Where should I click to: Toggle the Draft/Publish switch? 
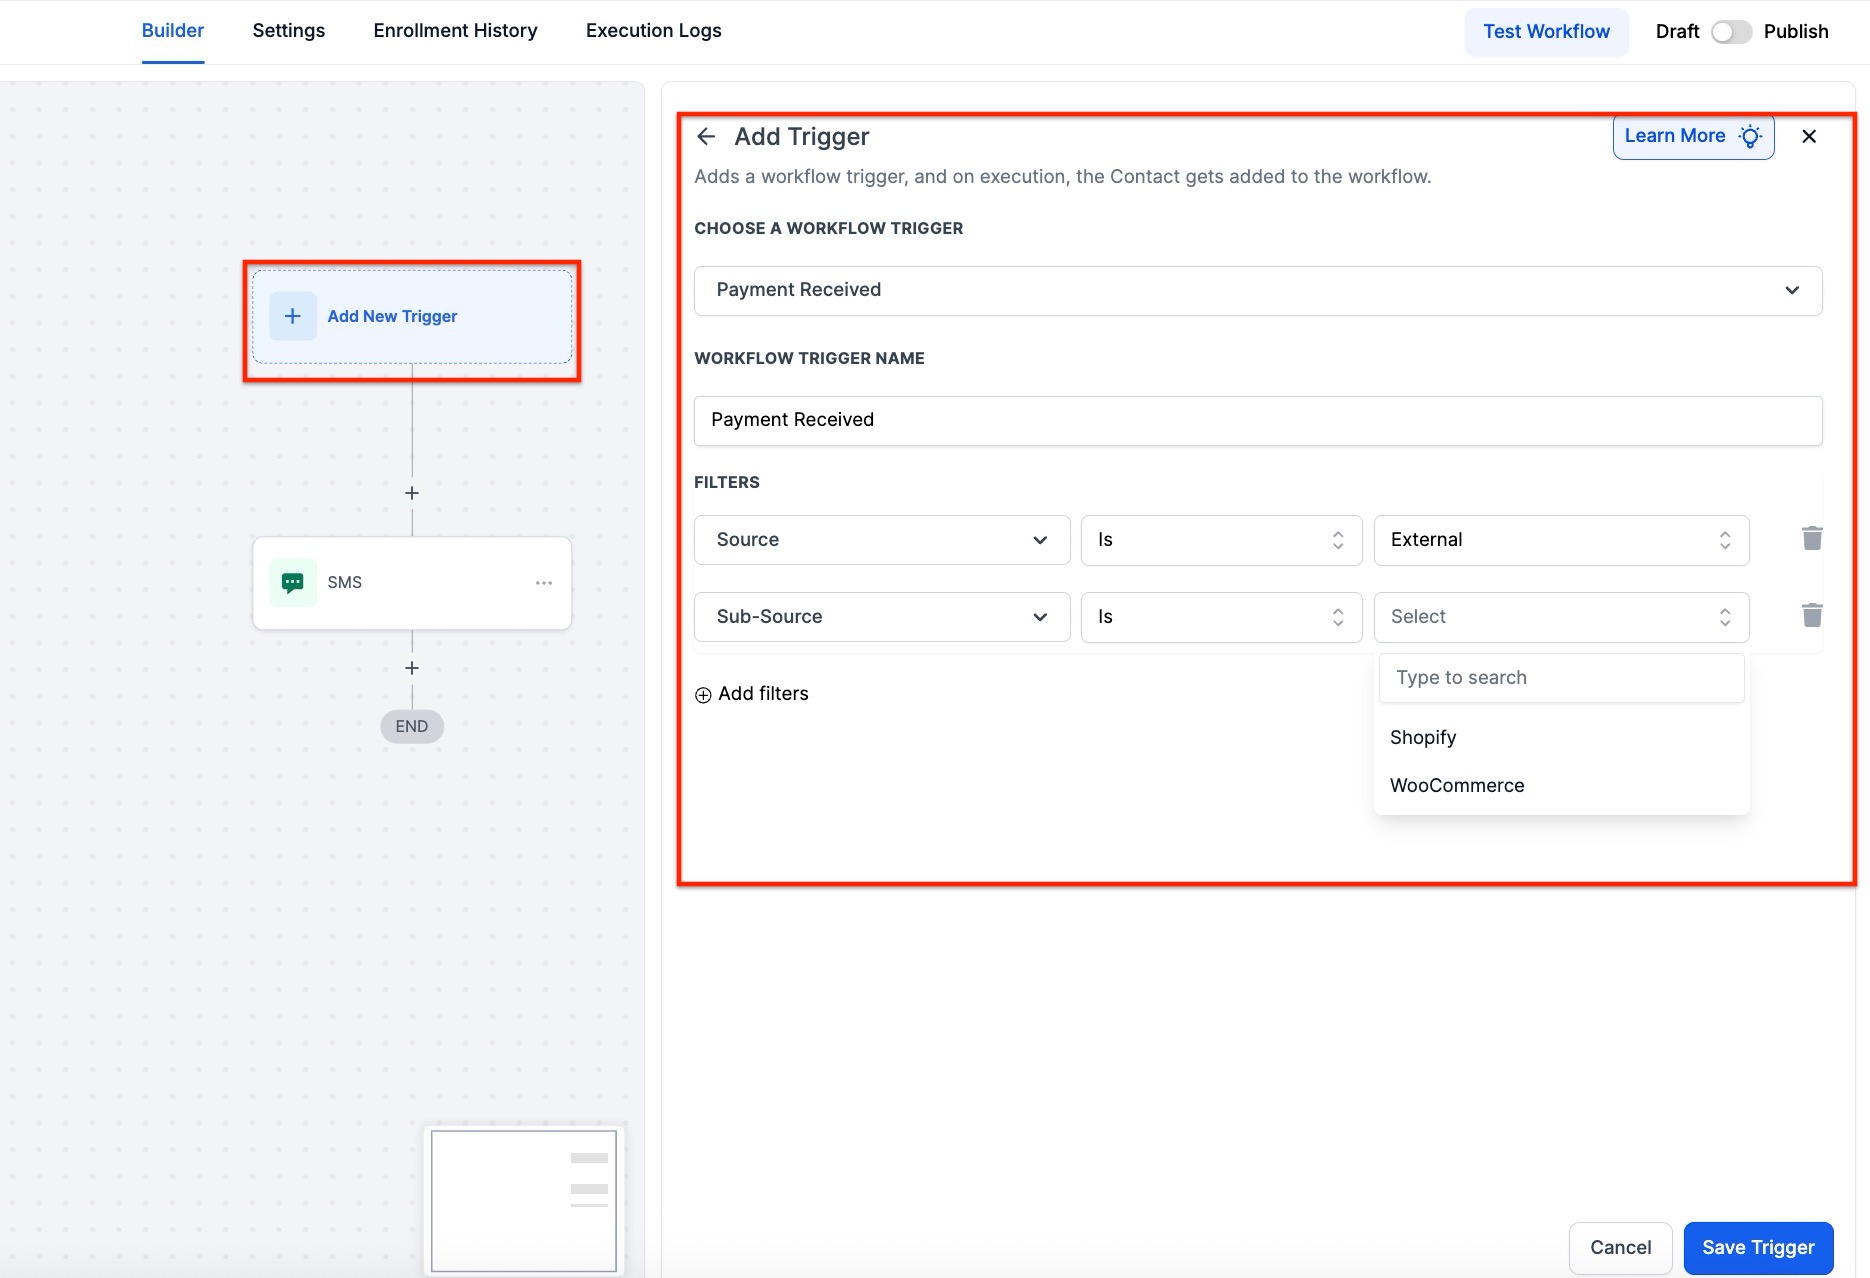coord(1730,32)
